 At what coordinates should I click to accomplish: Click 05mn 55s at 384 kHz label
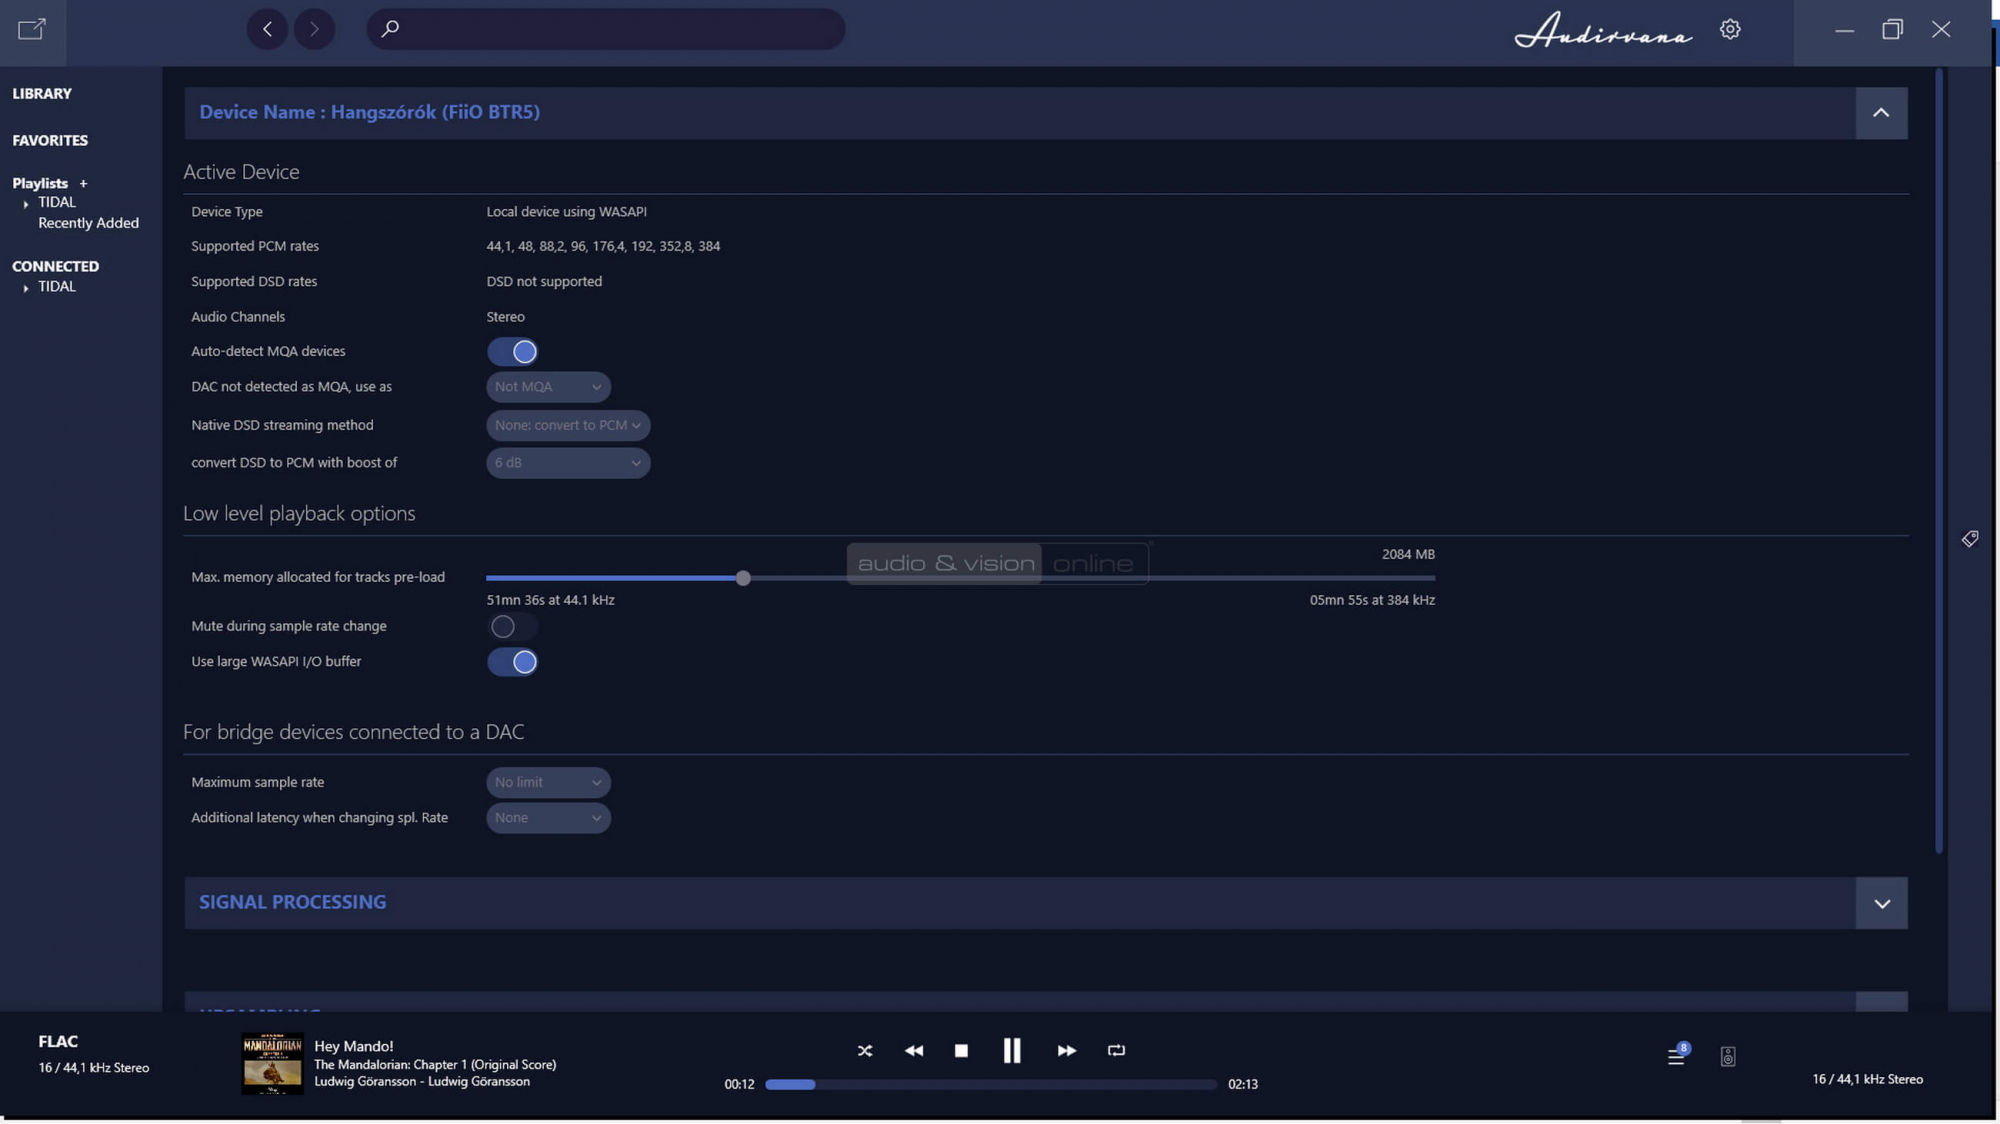click(1372, 600)
